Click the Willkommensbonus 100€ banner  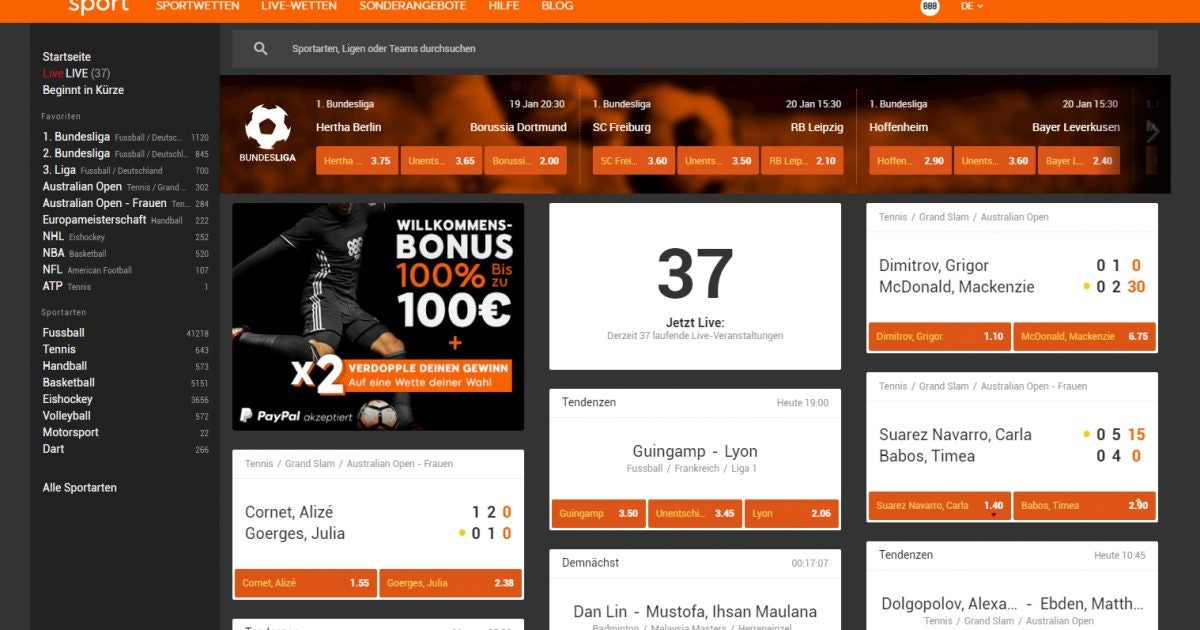[378, 317]
